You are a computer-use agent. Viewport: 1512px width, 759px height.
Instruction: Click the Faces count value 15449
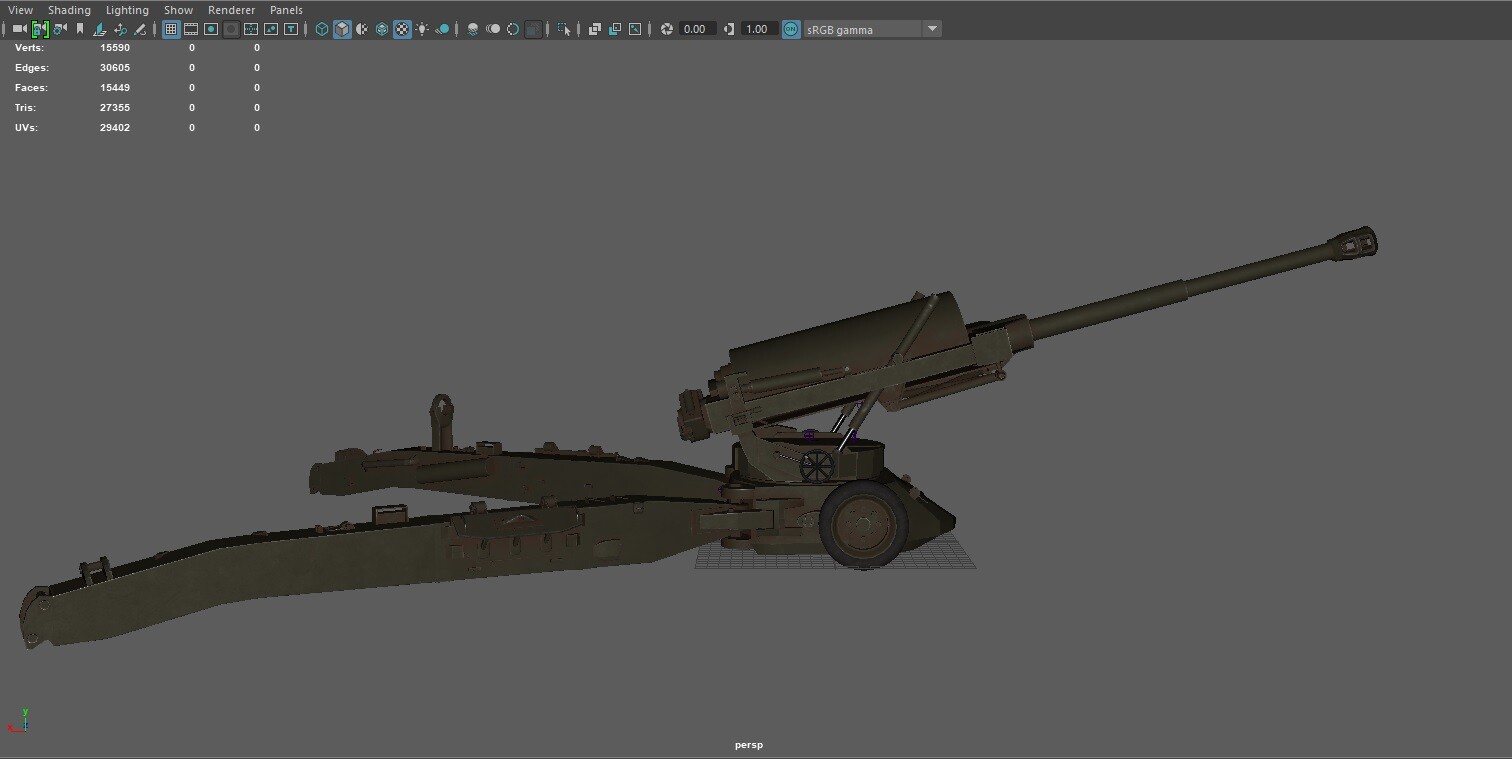(x=115, y=88)
